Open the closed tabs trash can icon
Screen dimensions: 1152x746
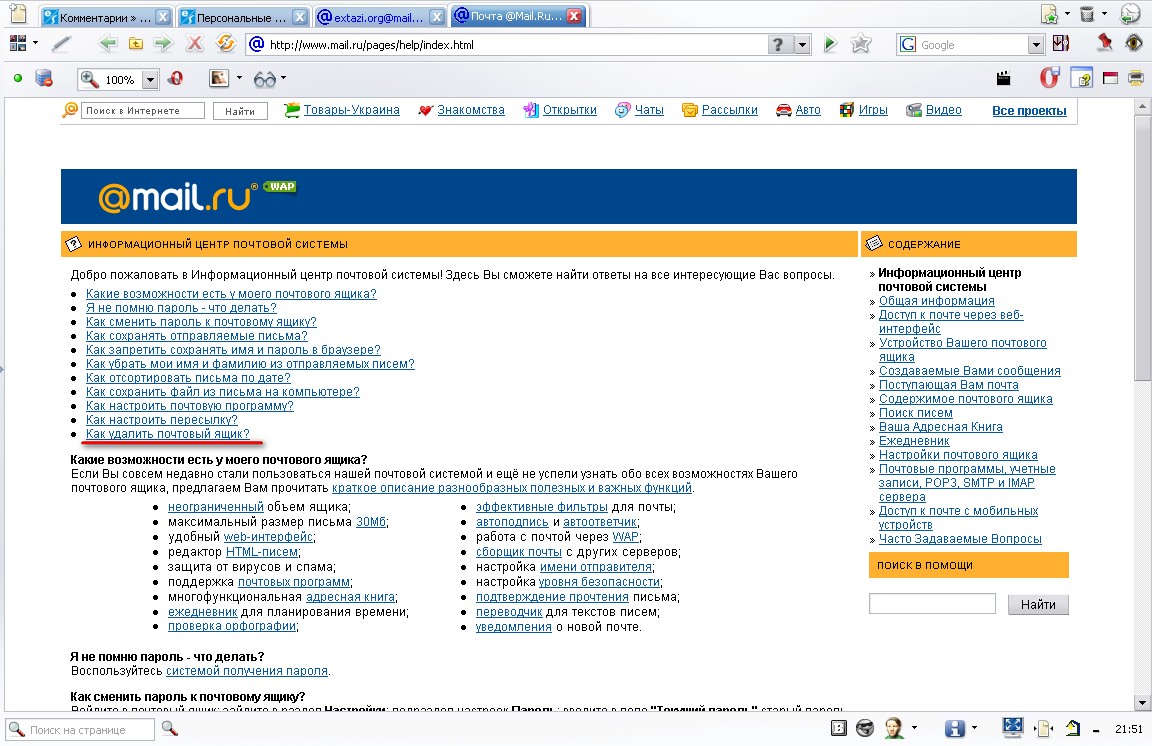click(x=1087, y=14)
